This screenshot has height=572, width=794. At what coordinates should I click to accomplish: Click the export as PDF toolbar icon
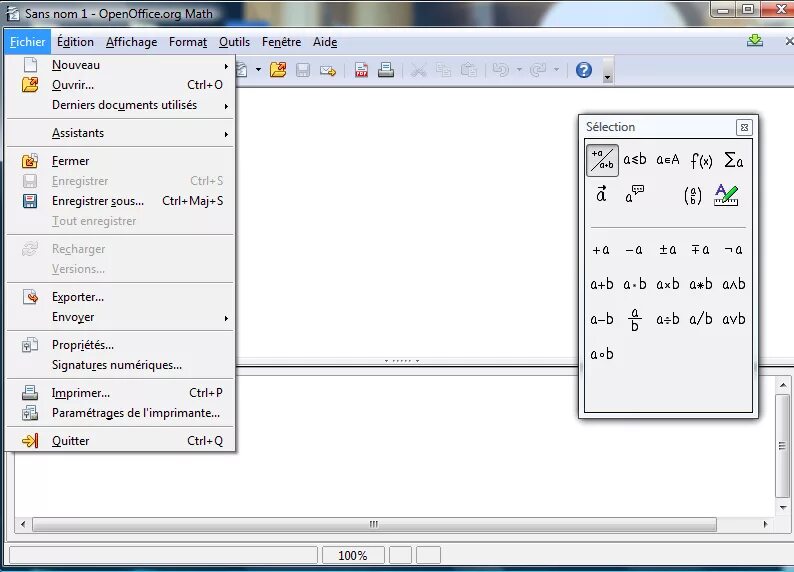point(361,70)
